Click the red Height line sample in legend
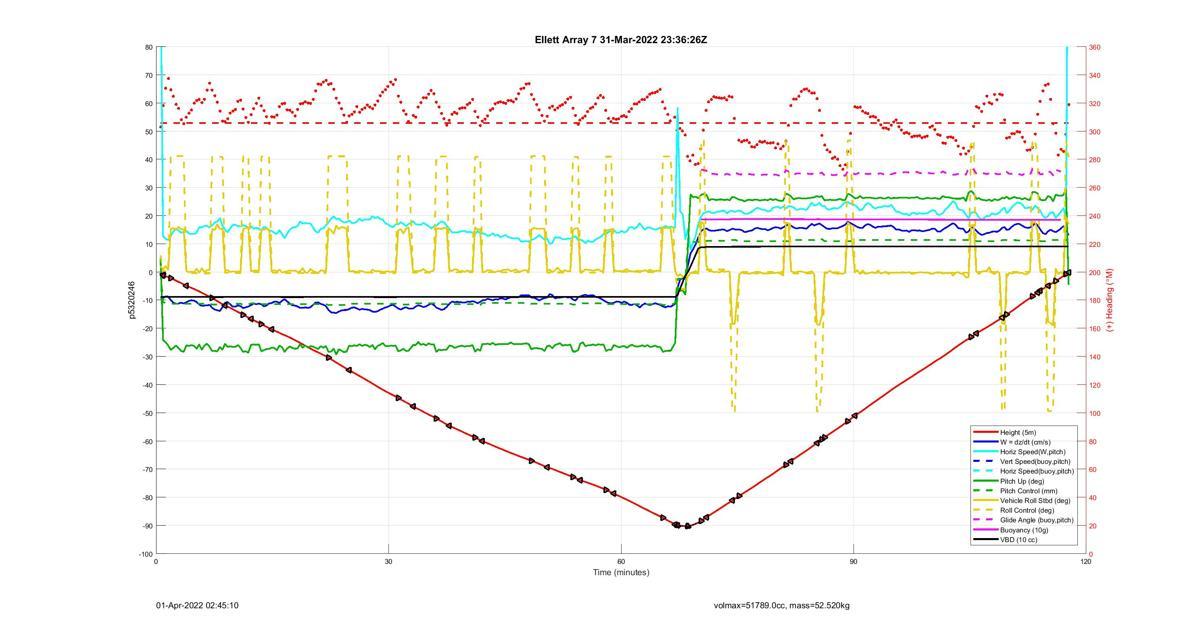Image resolution: width=1200 pixels, height=622 pixels. 984,432
